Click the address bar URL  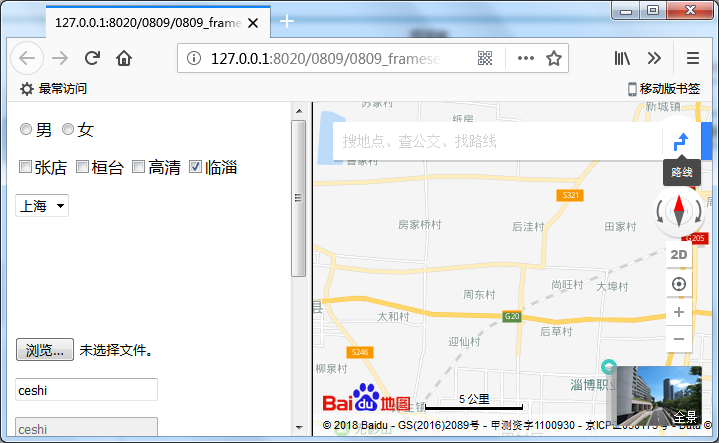tap(325, 59)
